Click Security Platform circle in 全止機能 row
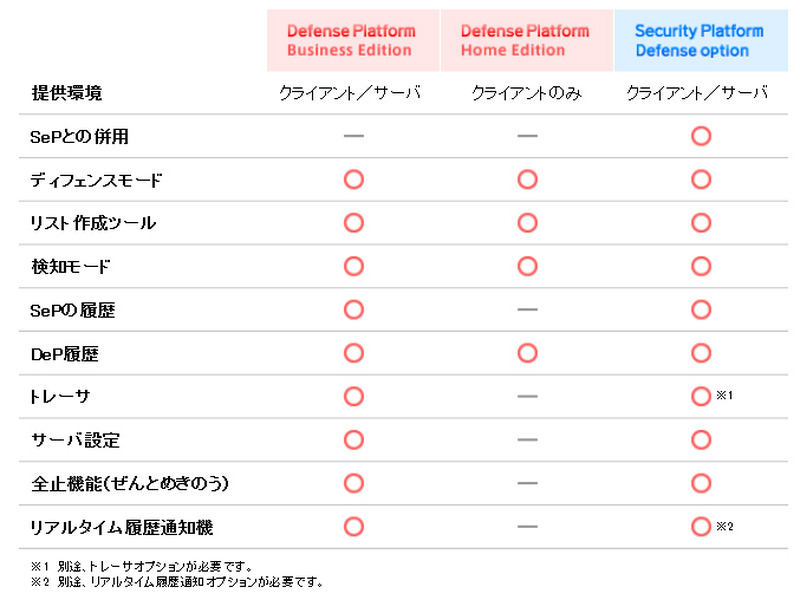The width and height of the screenshot is (800, 600). tap(701, 483)
